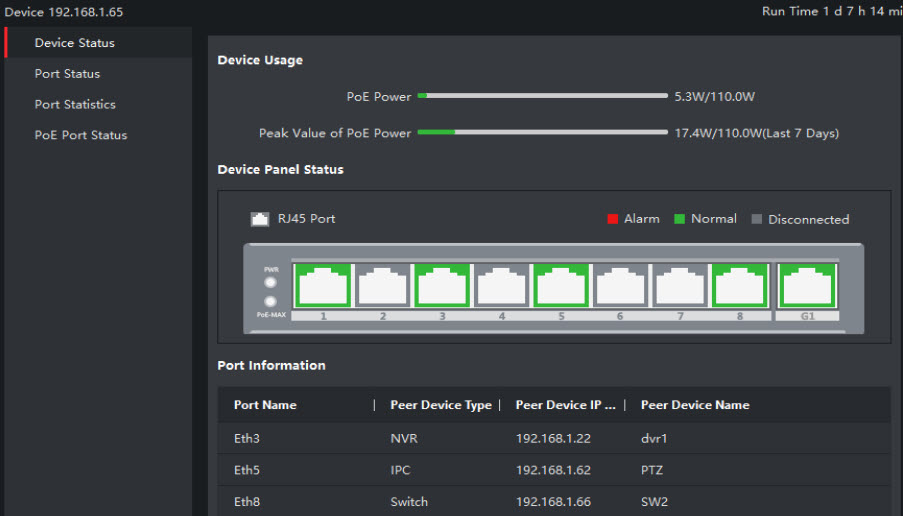Select port 8 connected to SW2
Image resolution: width=903 pixels, height=516 pixels.
click(739, 286)
